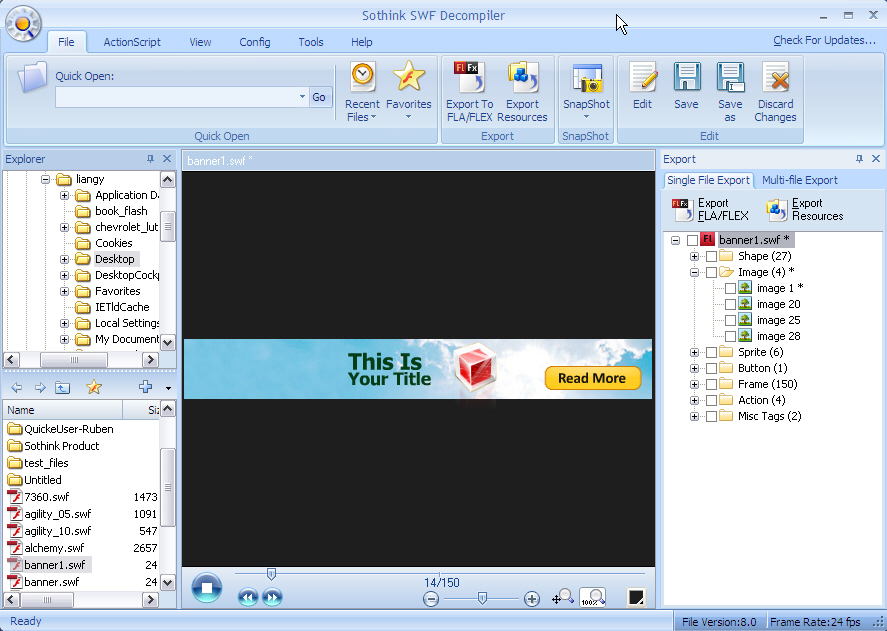Rewind to the previous frame
This screenshot has height=631, width=887.
(248, 597)
